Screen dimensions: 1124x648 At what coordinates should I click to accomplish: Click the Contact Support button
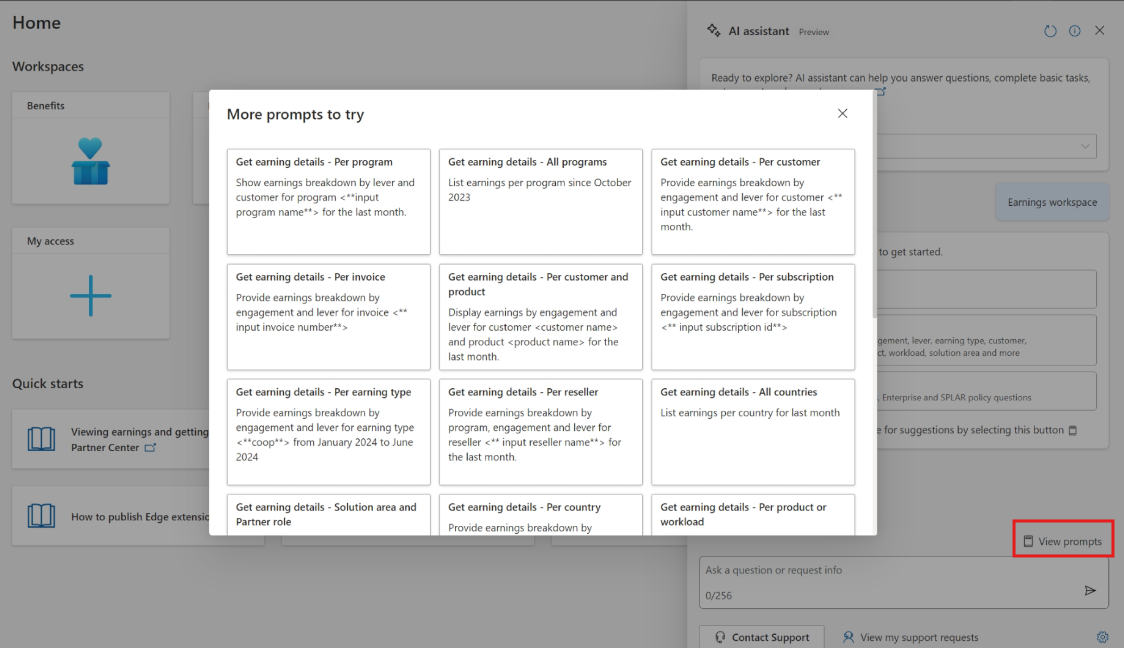[760, 637]
